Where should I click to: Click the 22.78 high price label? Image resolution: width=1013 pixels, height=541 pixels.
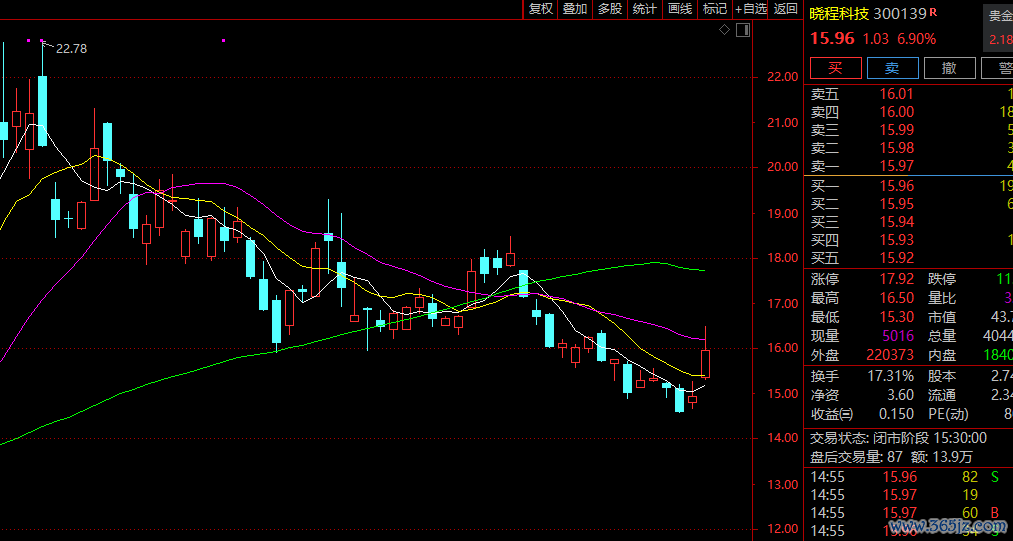(x=72, y=48)
